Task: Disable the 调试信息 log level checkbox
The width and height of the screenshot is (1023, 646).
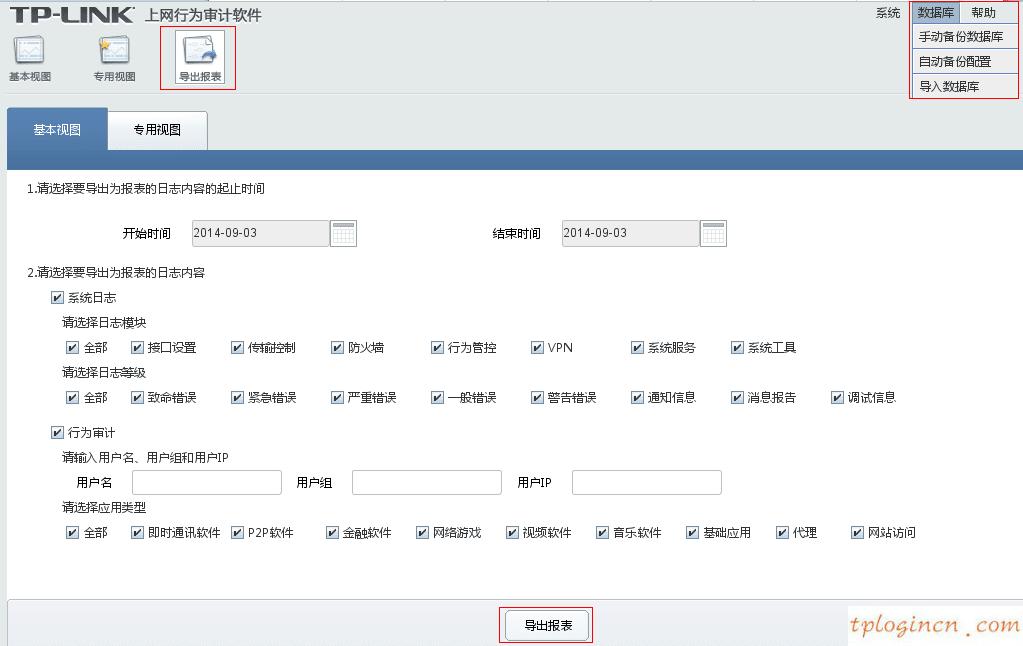Action: [x=836, y=397]
